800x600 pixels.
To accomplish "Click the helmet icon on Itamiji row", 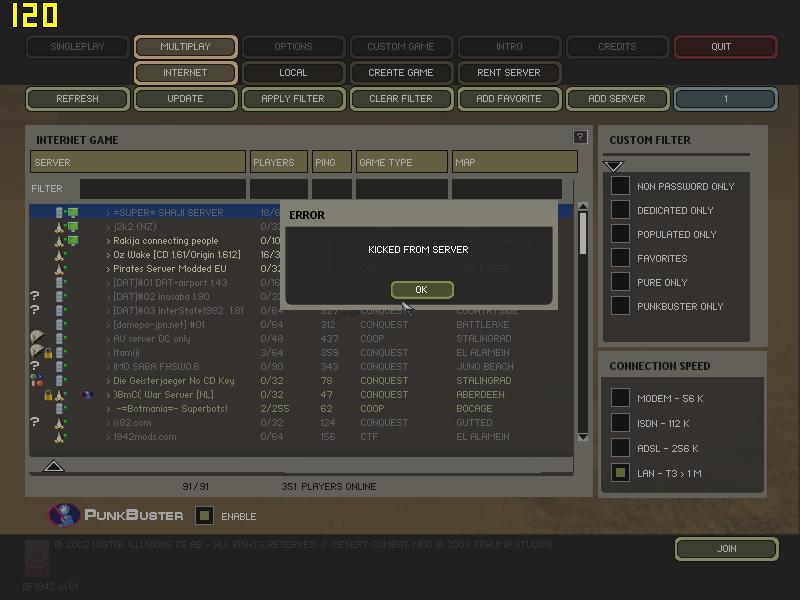I will pyautogui.click(x=37, y=351).
